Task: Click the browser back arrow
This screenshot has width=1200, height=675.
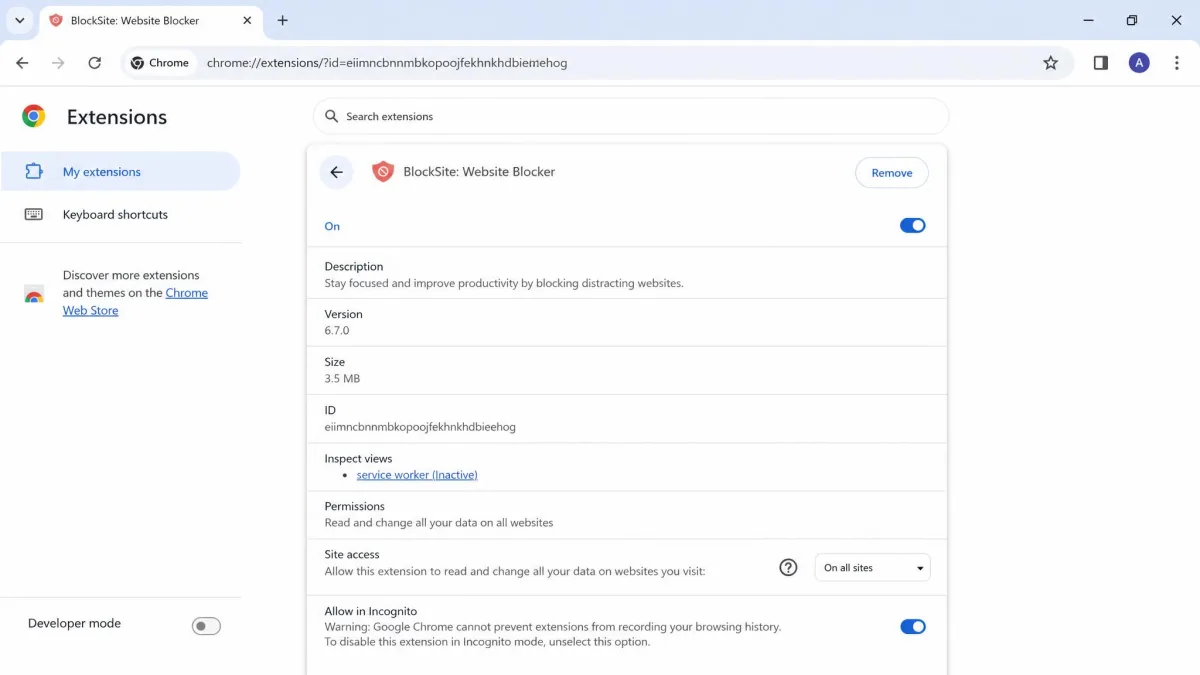Action: pyautogui.click(x=22, y=63)
